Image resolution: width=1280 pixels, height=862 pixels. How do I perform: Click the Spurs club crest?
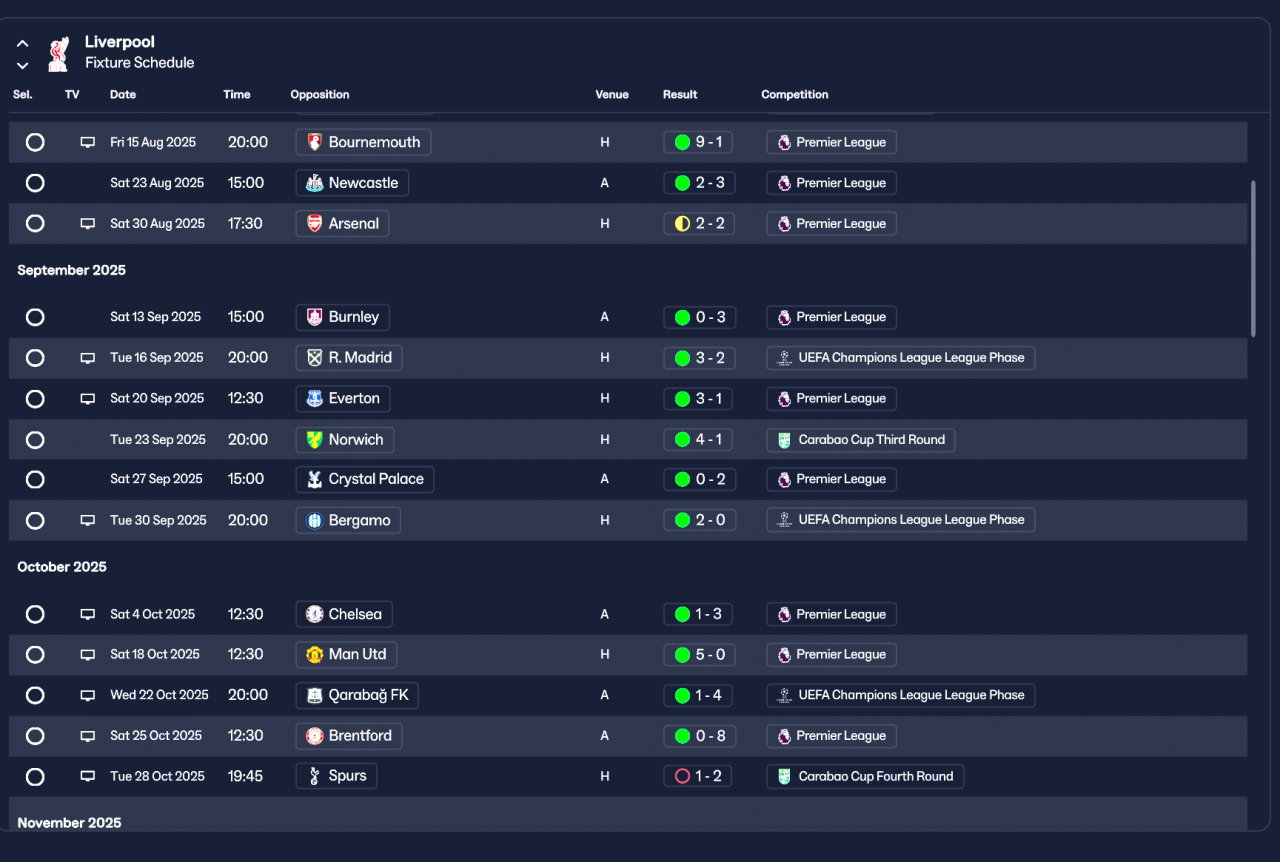[315, 776]
